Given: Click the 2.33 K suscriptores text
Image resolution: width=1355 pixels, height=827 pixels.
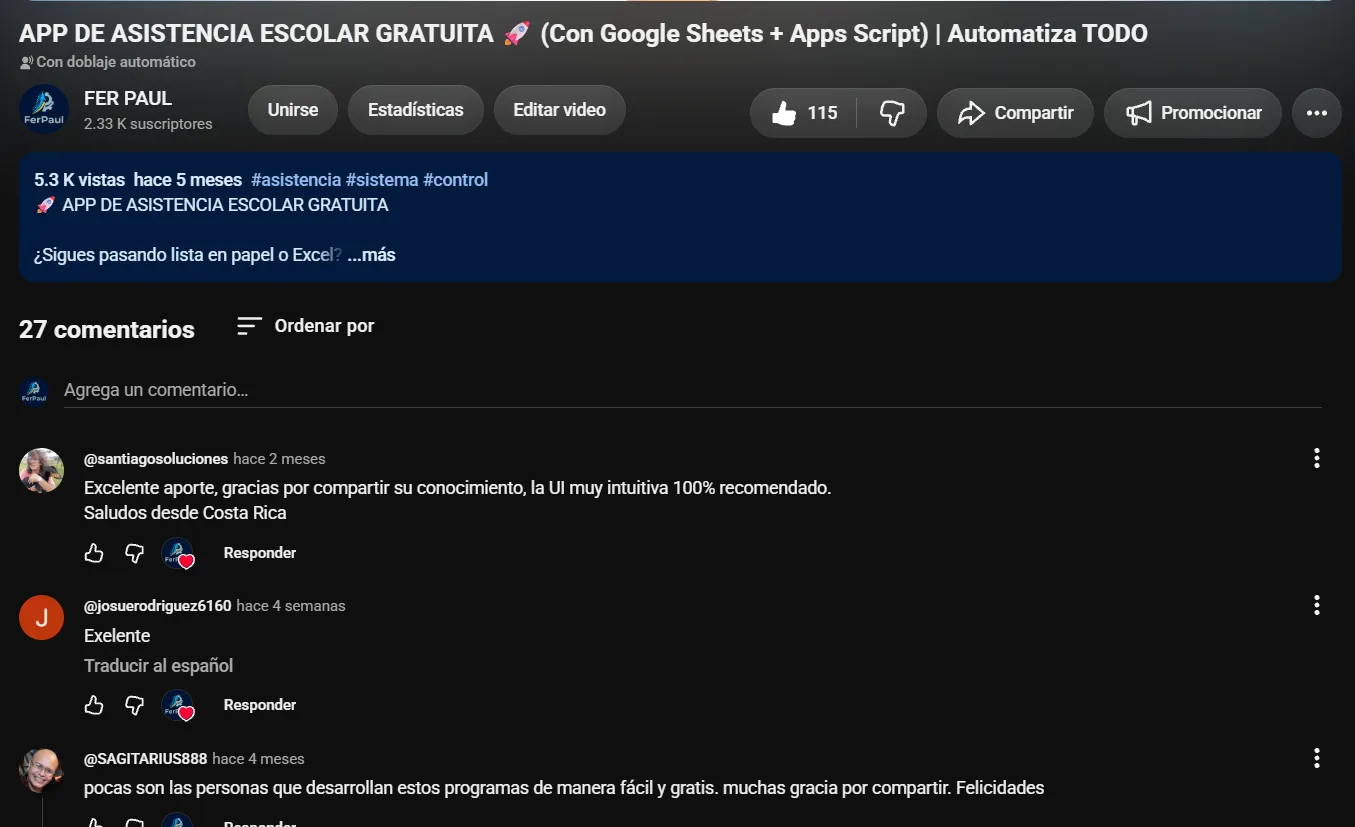Looking at the screenshot, I should point(148,124).
